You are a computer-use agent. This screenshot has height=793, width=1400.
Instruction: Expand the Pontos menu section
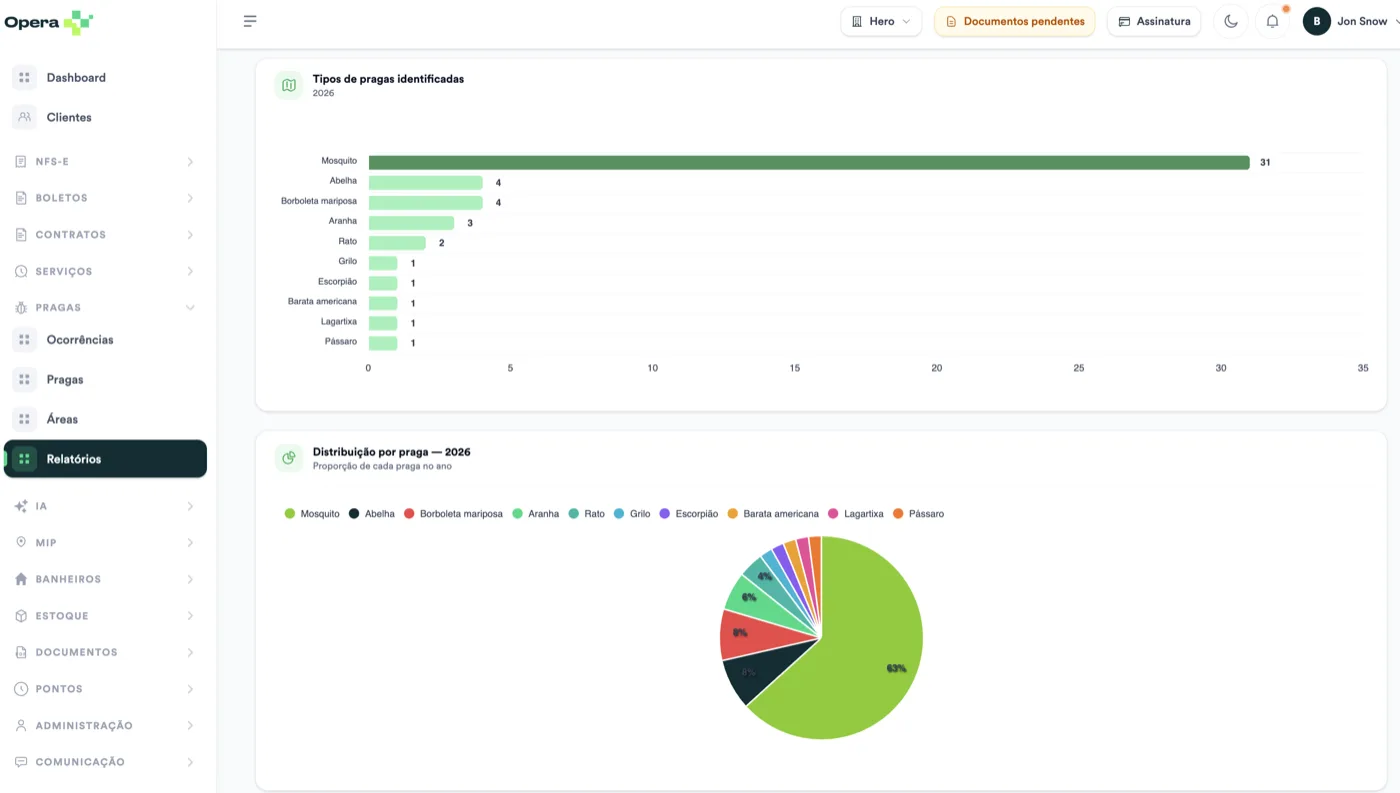click(106, 689)
